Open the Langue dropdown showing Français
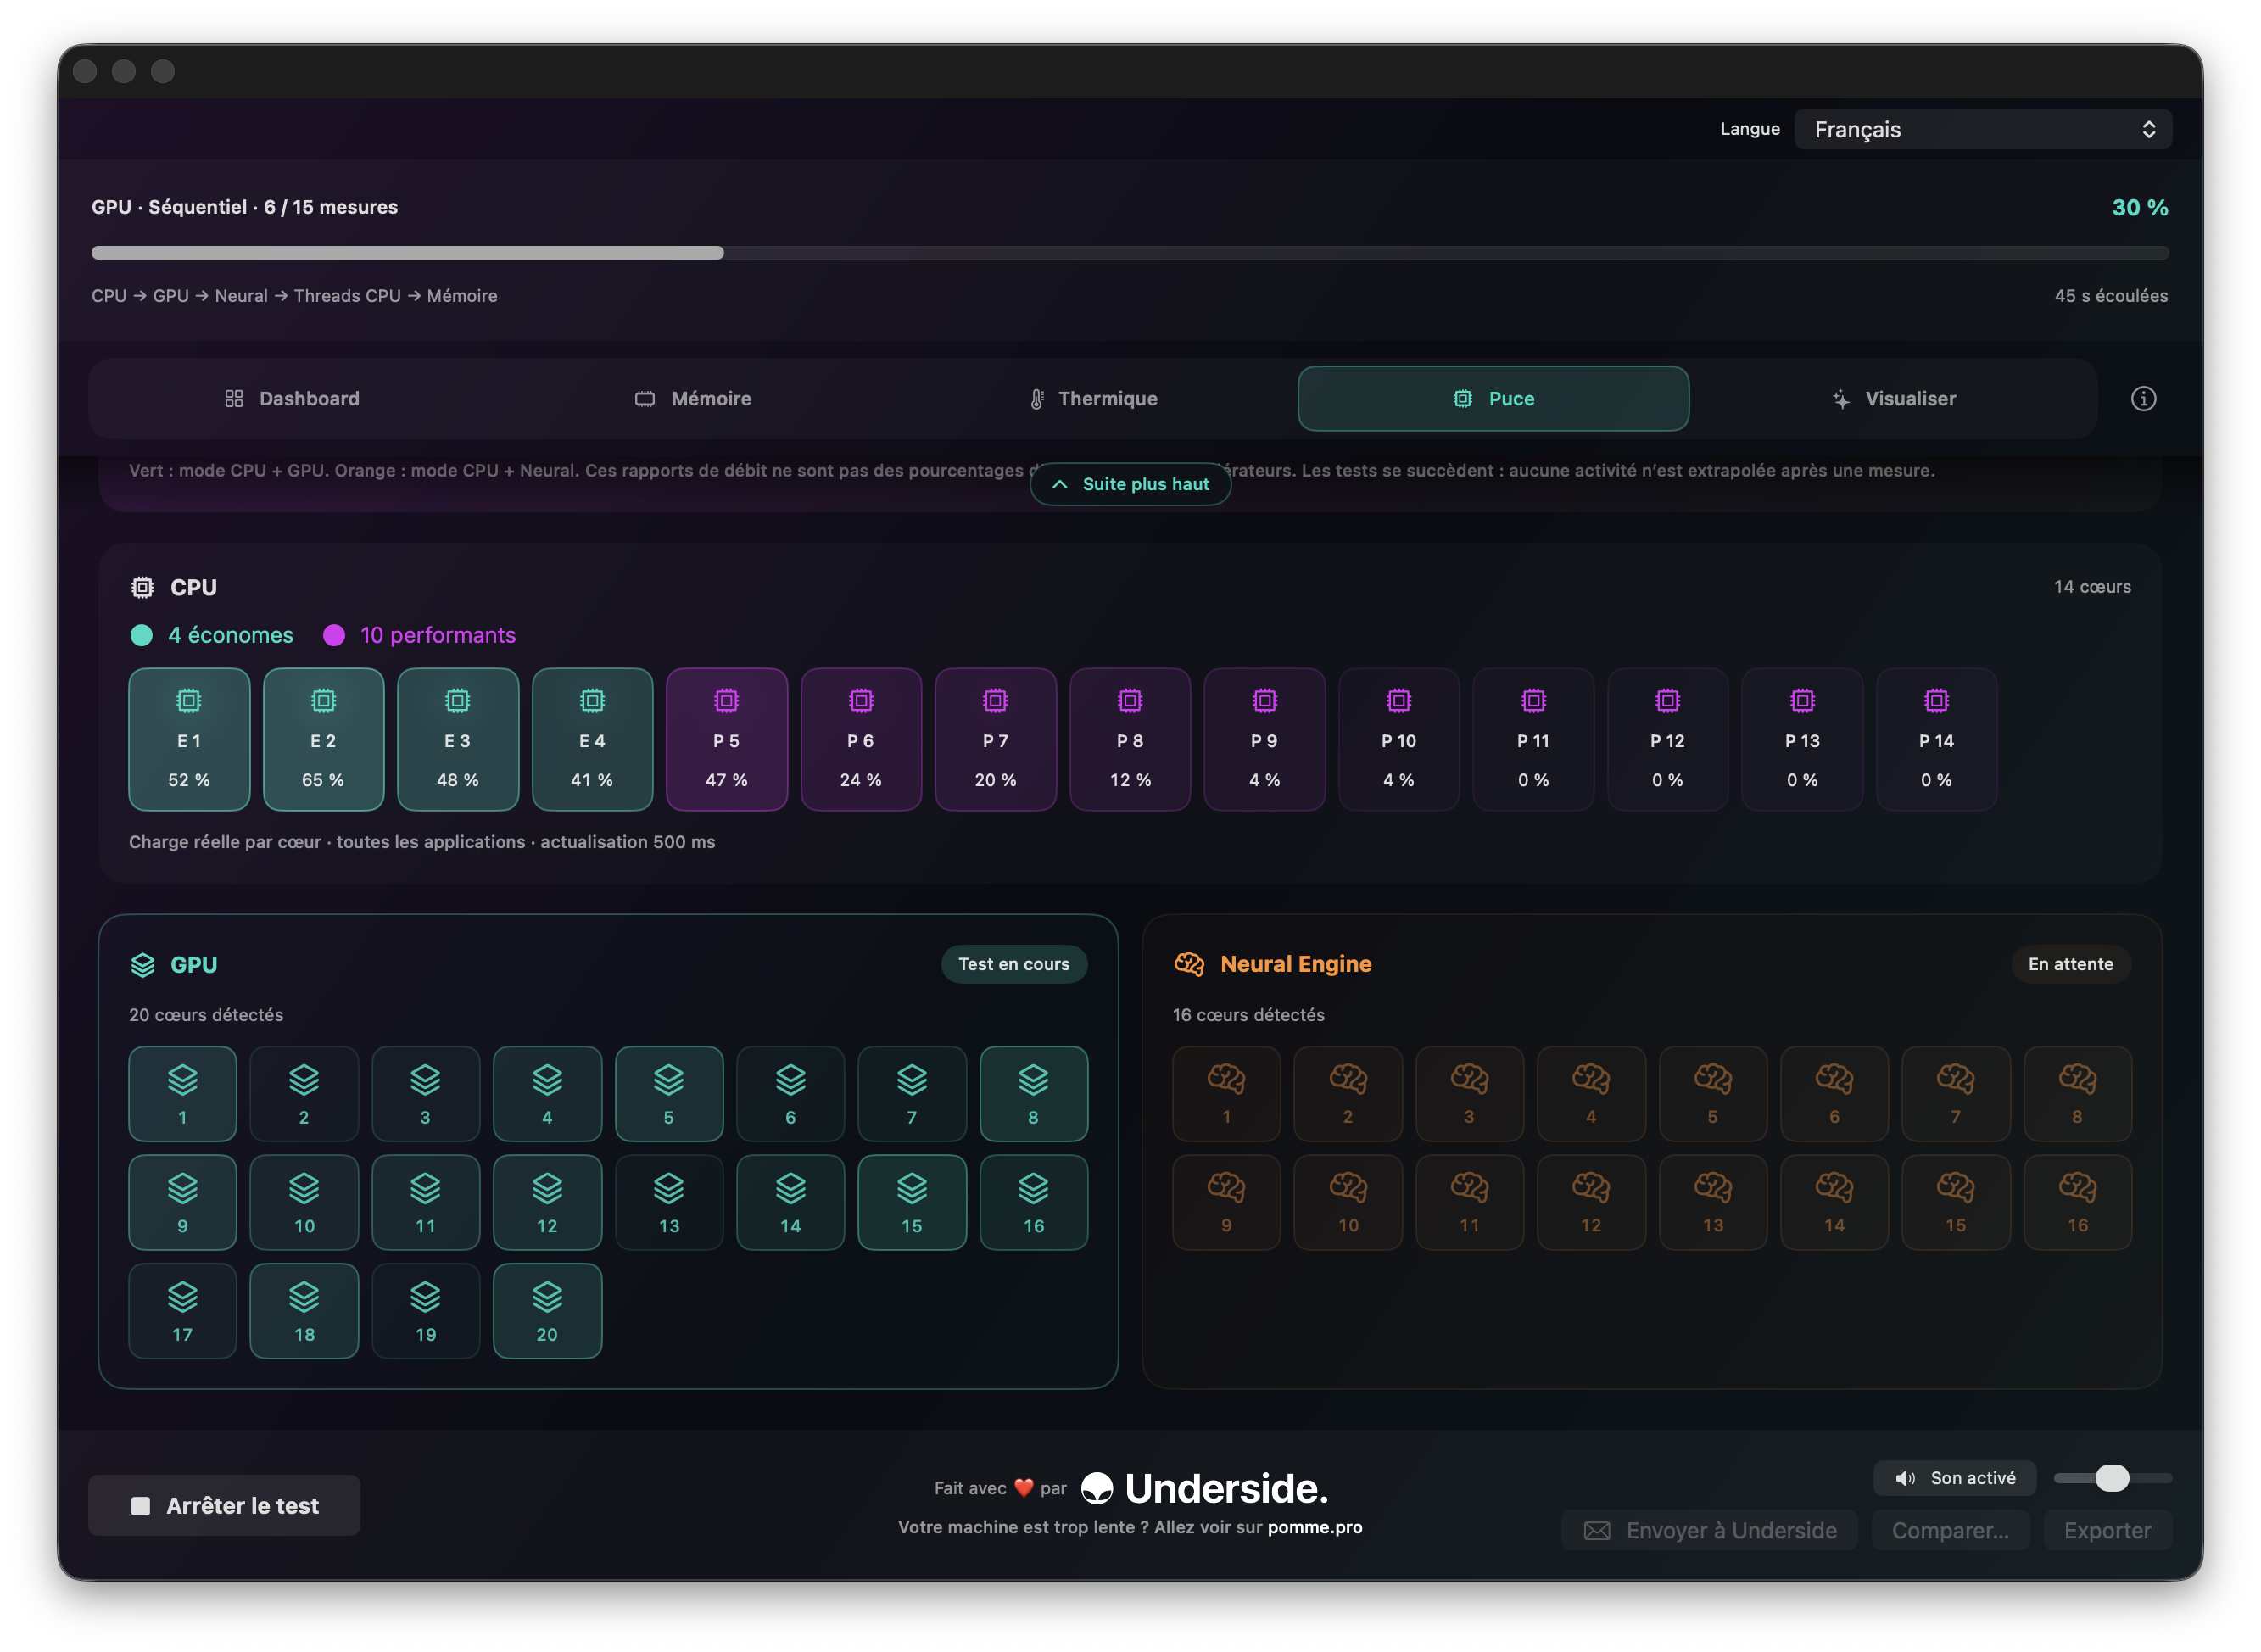Image resolution: width=2261 pixels, height=1652 pixels. tap(1982, 129)
